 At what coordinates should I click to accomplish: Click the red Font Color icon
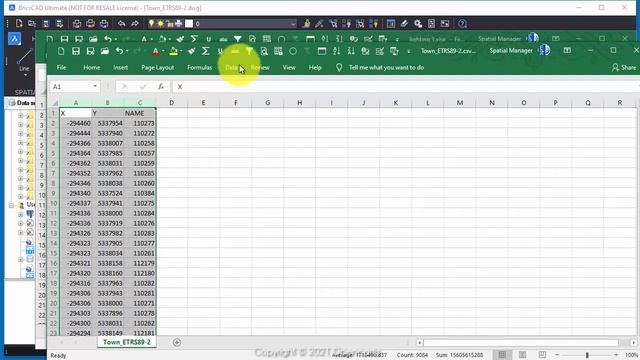tap(156, 51)
